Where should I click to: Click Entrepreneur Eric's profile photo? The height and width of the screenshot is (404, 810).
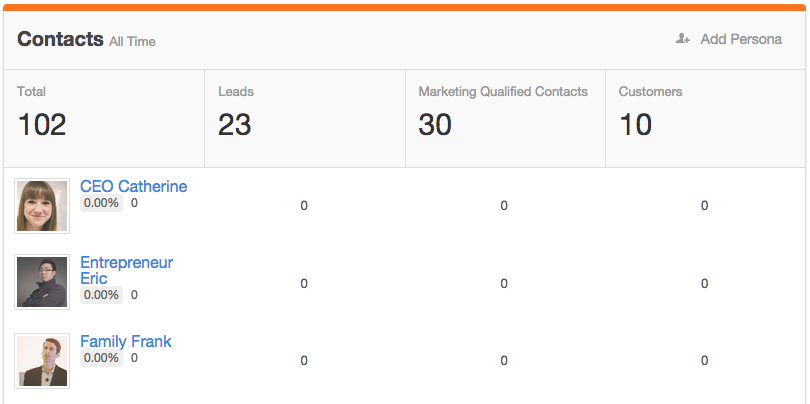tap(42, 282)
